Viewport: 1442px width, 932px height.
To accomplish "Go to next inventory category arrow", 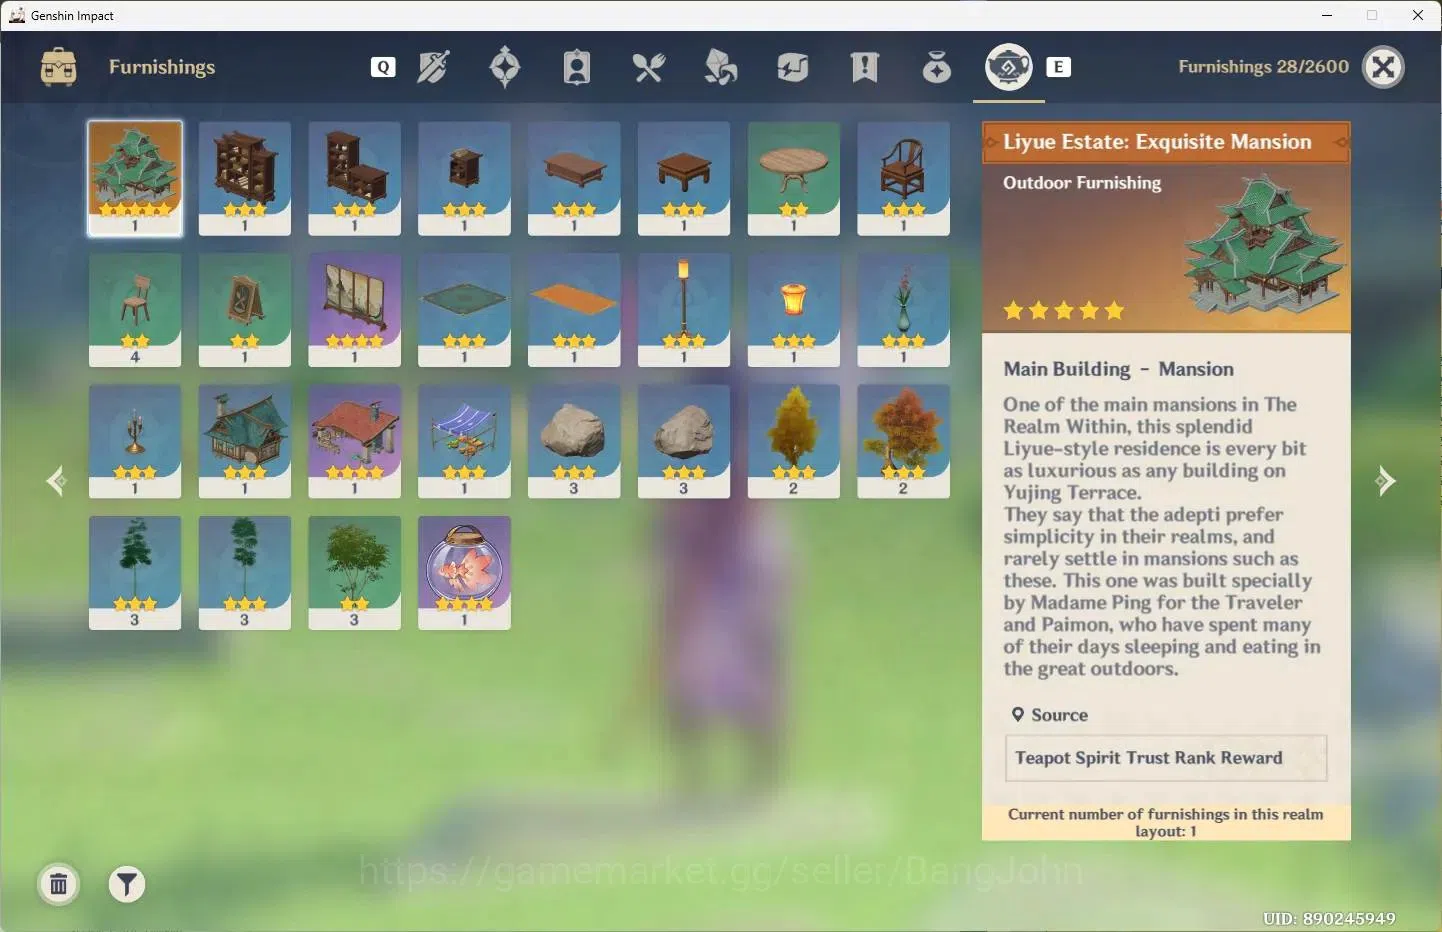I will pos(1385,481).
